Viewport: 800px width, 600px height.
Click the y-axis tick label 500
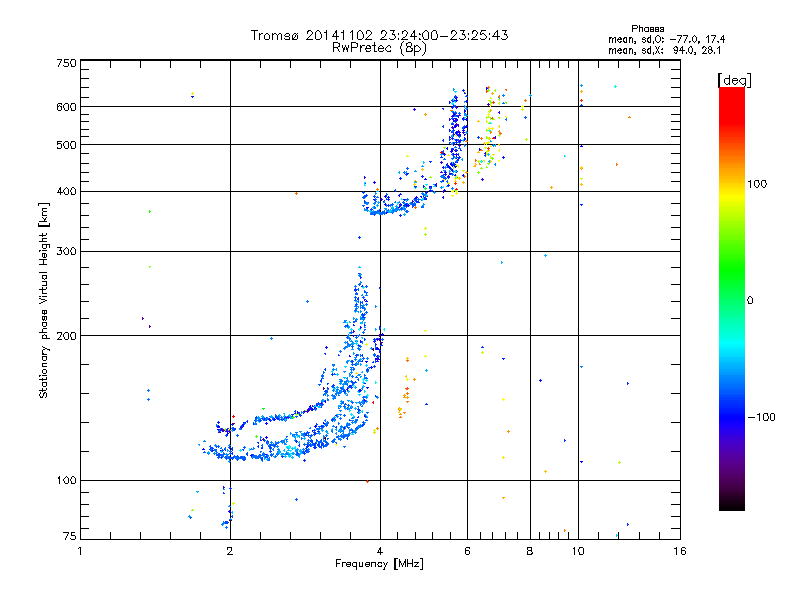[x=67, y=145]
